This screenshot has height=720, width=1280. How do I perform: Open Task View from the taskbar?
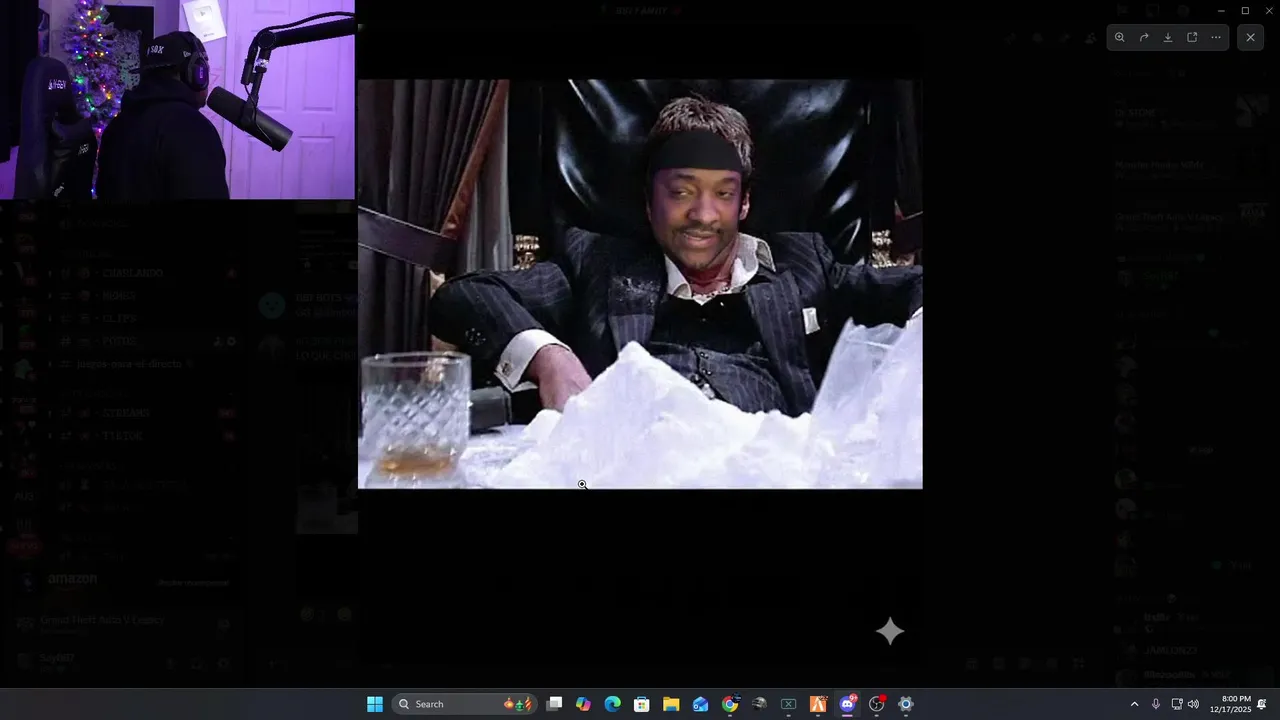[555, 704]
